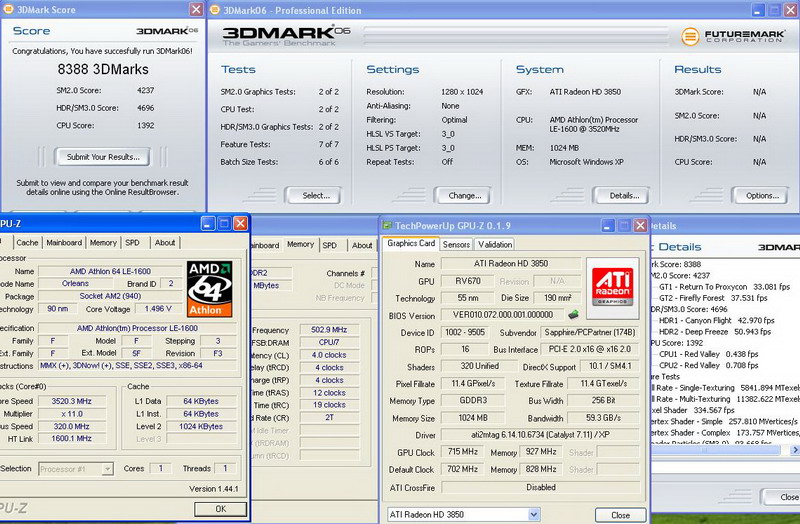Click the Futuremark orange logo icon
This screenshot has width=800, height=524.
[x=690, y=36]
